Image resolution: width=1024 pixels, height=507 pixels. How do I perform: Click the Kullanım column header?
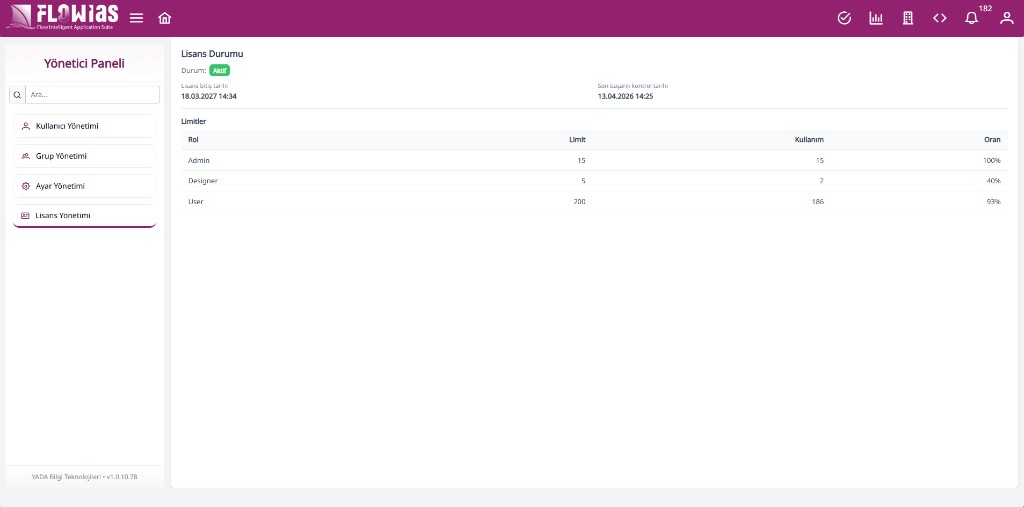click(809, 140)
